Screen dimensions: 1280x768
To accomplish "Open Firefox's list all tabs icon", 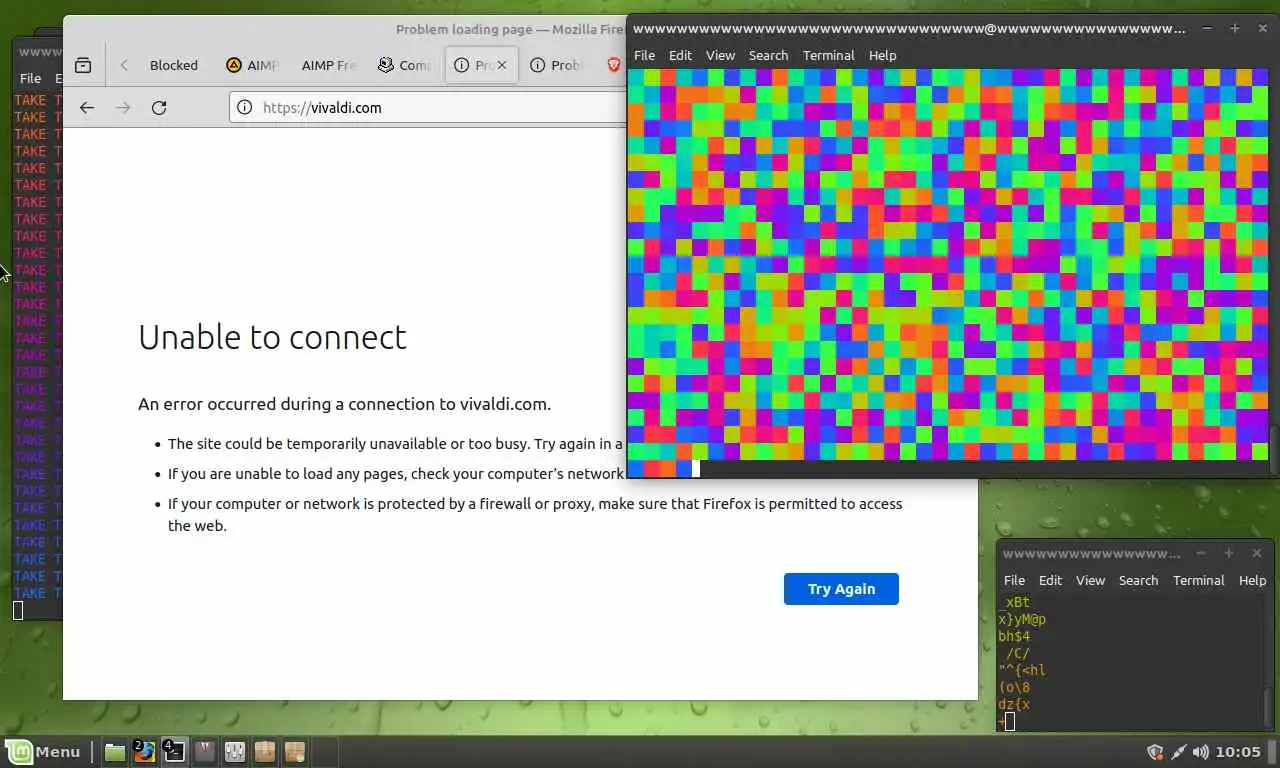I will pos(83,65).
